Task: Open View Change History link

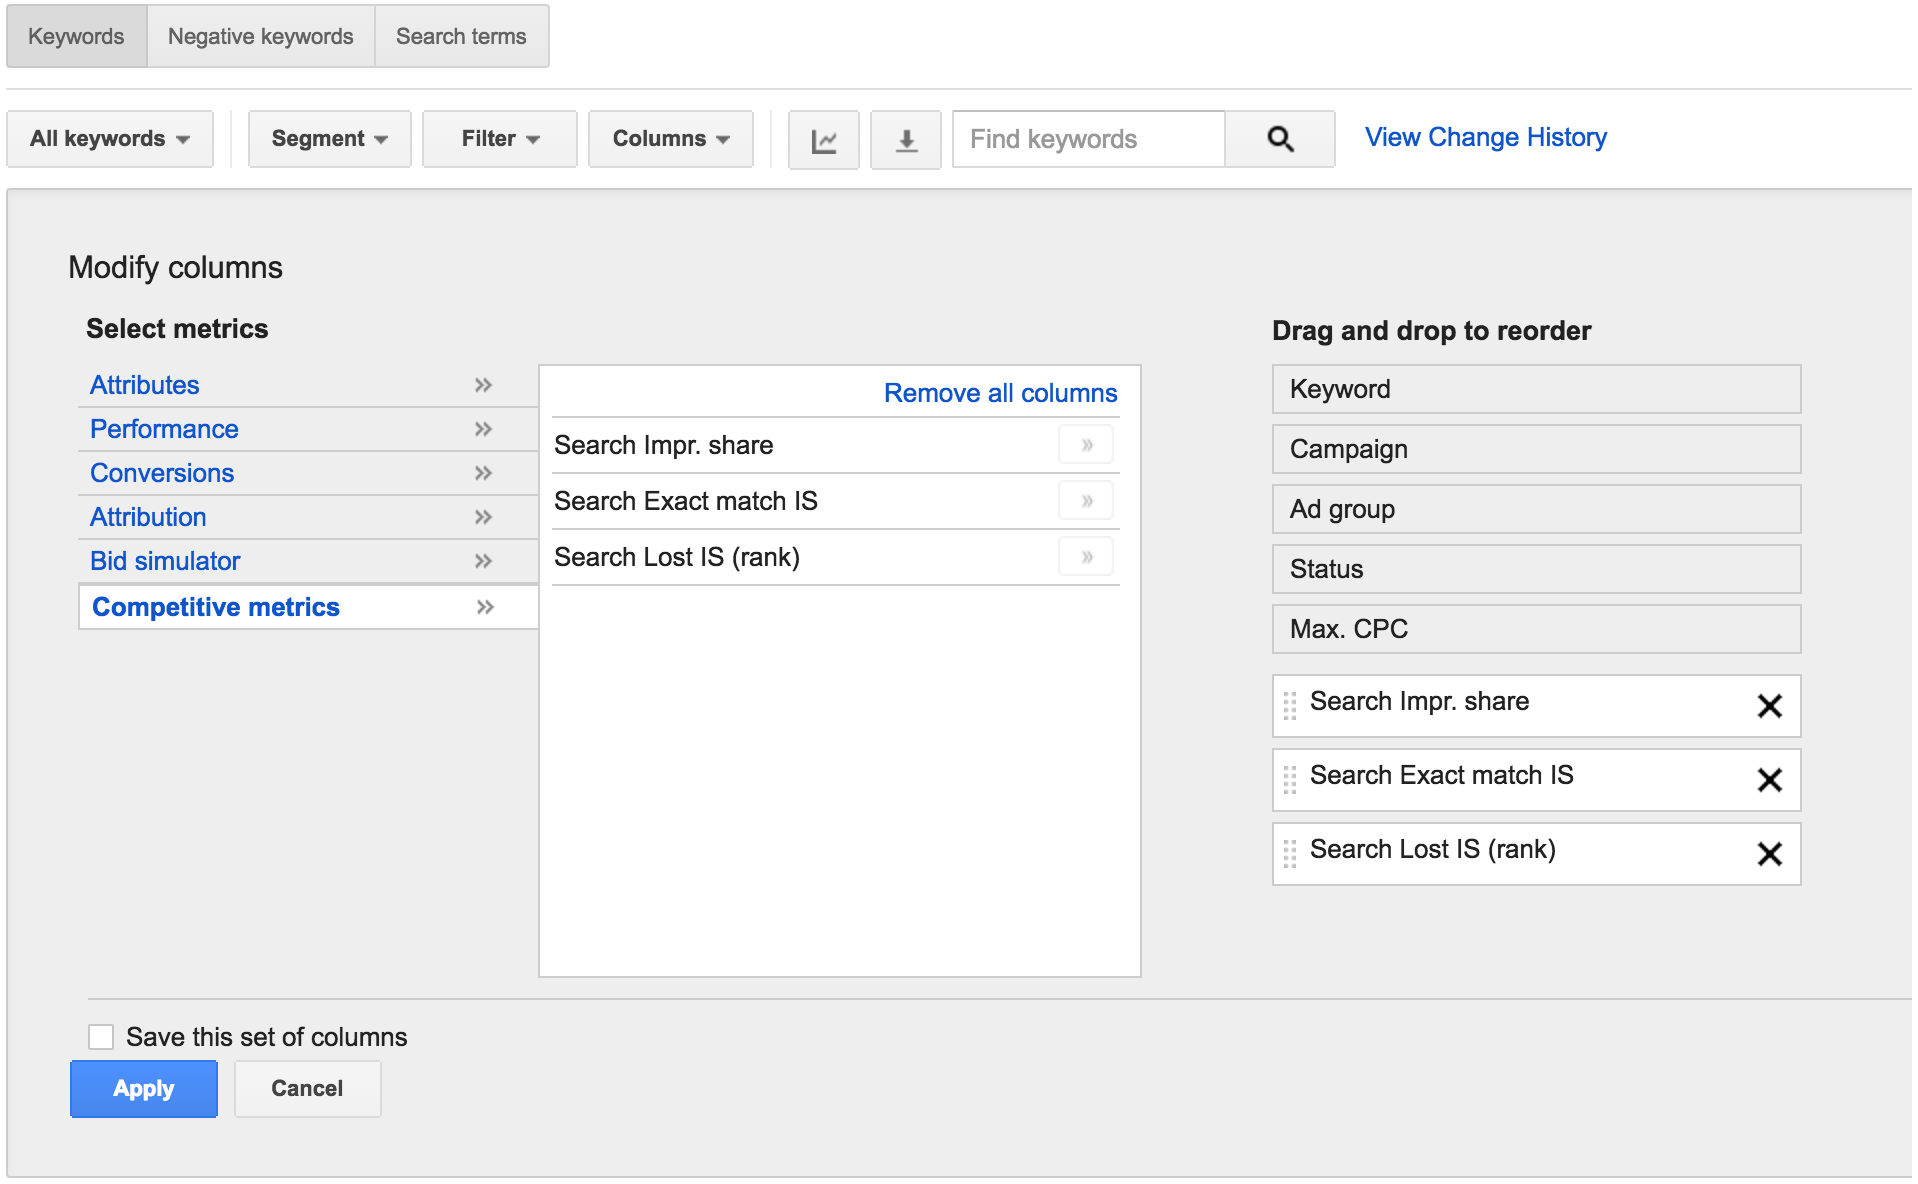Action: click(1486, 137)
